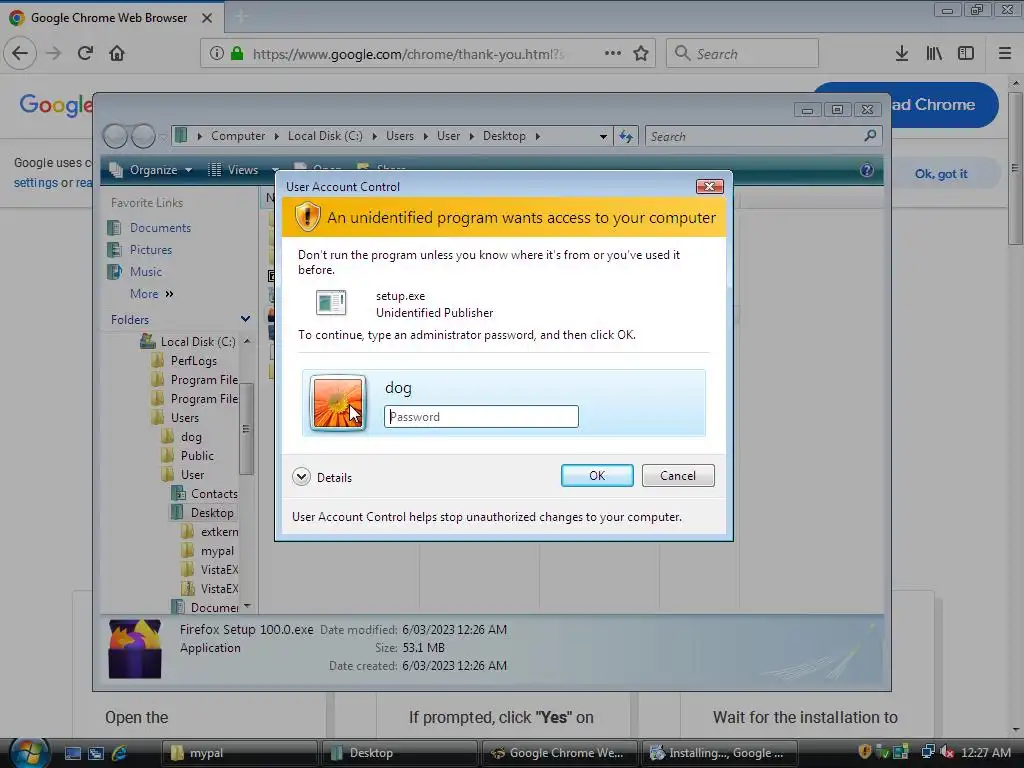This screenshot has width=1024, height=768.
Task: Open the page actions three-dots menu
Action: (613, 53)
